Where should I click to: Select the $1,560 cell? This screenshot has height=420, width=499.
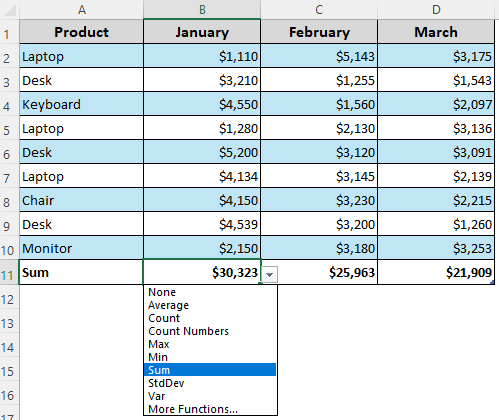click(319, 104)
